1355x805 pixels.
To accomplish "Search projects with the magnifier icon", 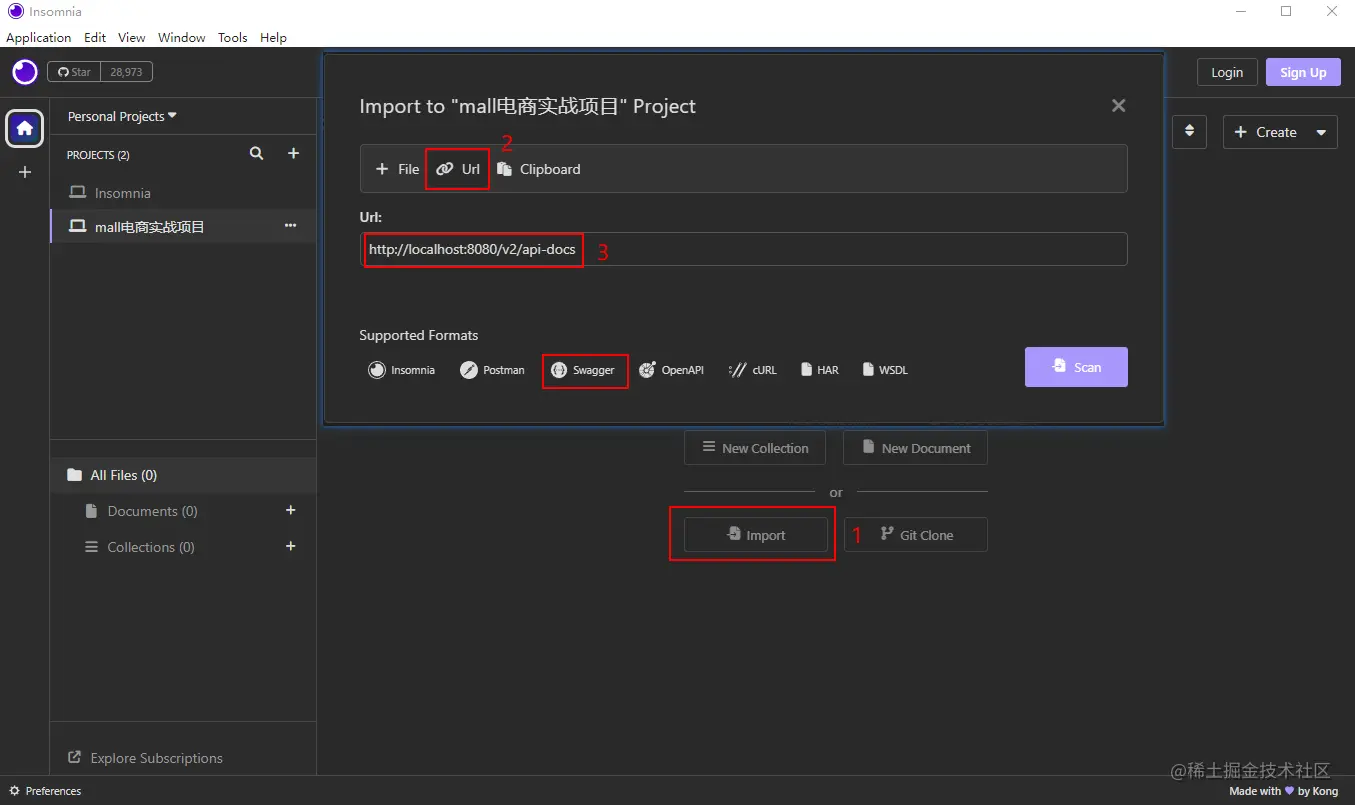I will coord(257,153).
